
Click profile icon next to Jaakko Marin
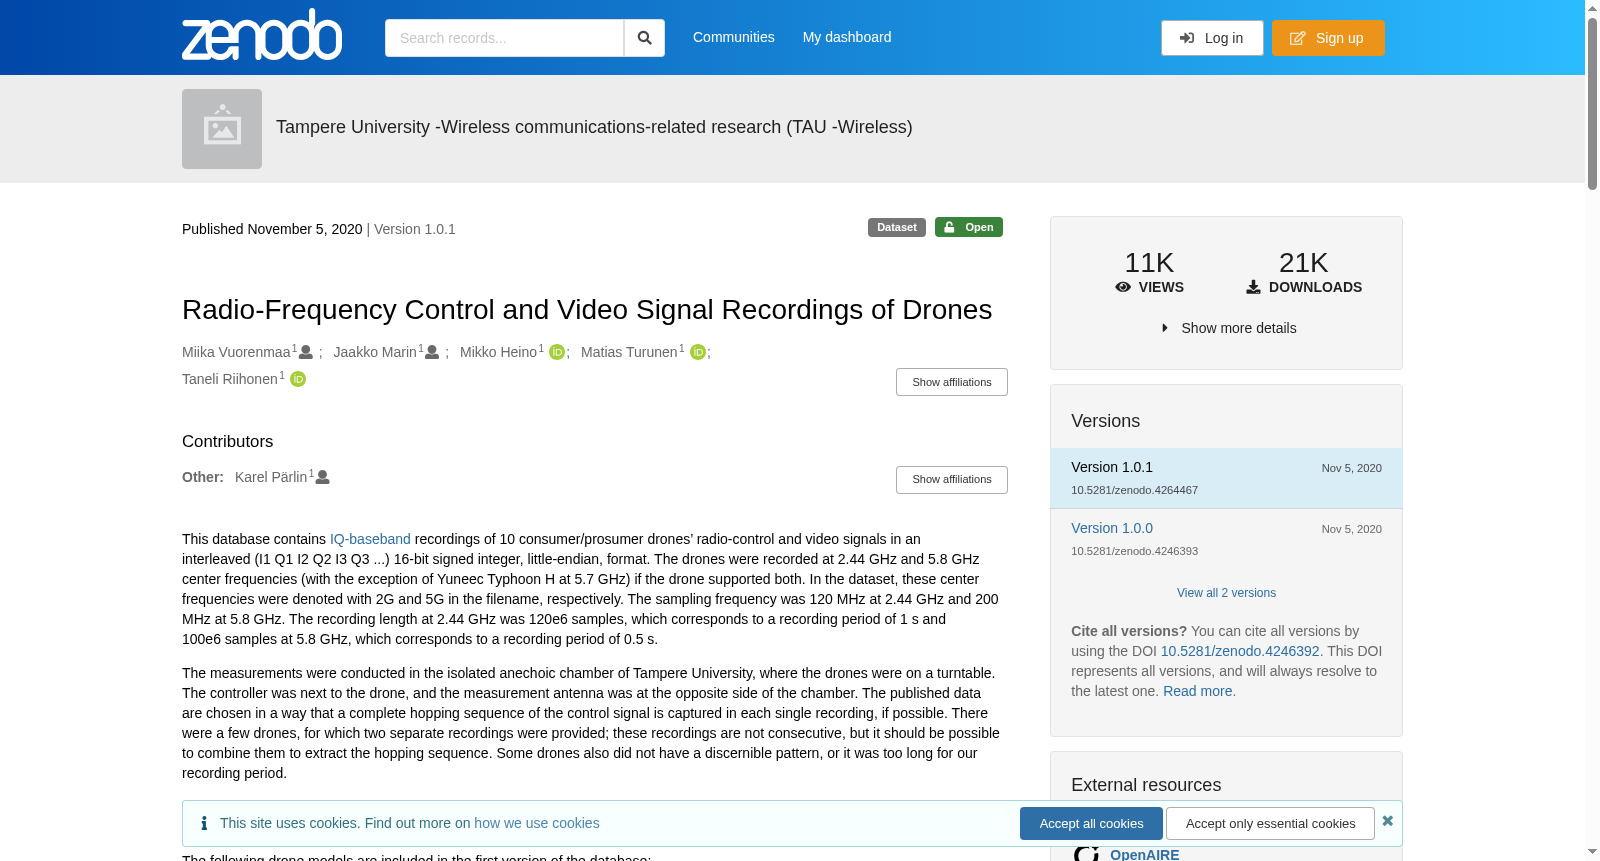click(432, 352)
